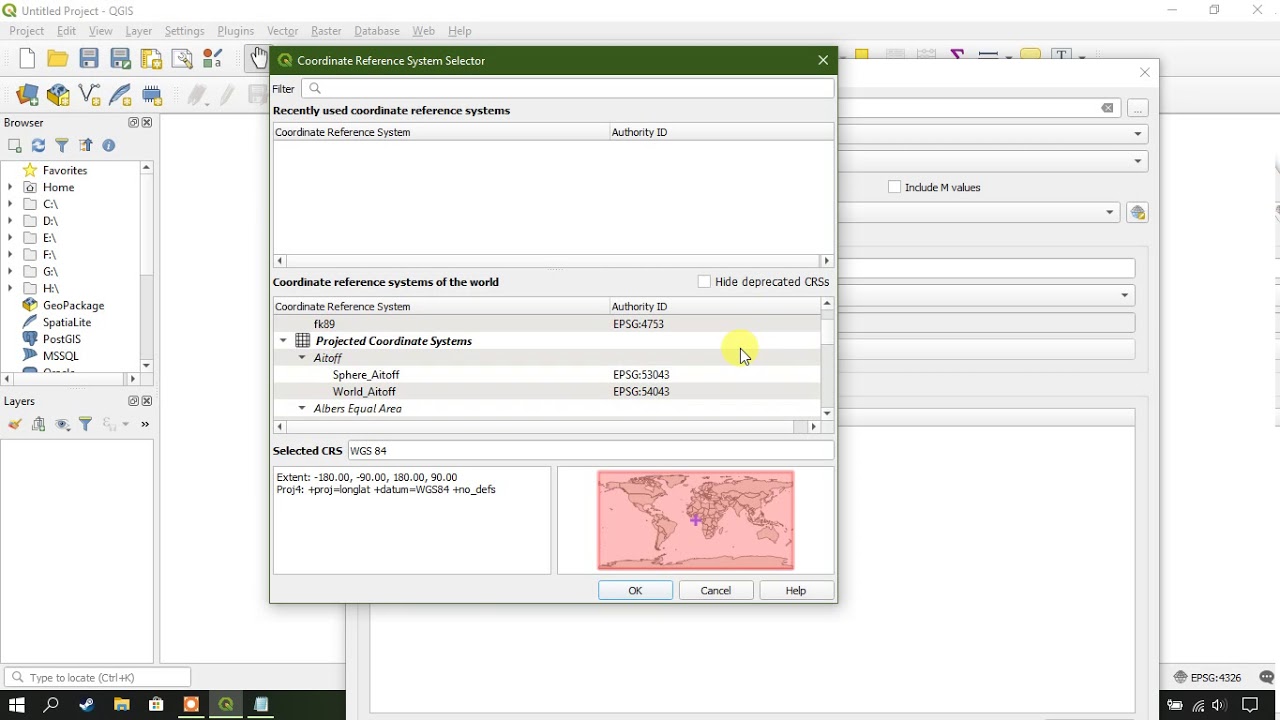Toggle Hide deprecated CRSs checkbox
The image size is (1280, 720).
pos(704,282)
